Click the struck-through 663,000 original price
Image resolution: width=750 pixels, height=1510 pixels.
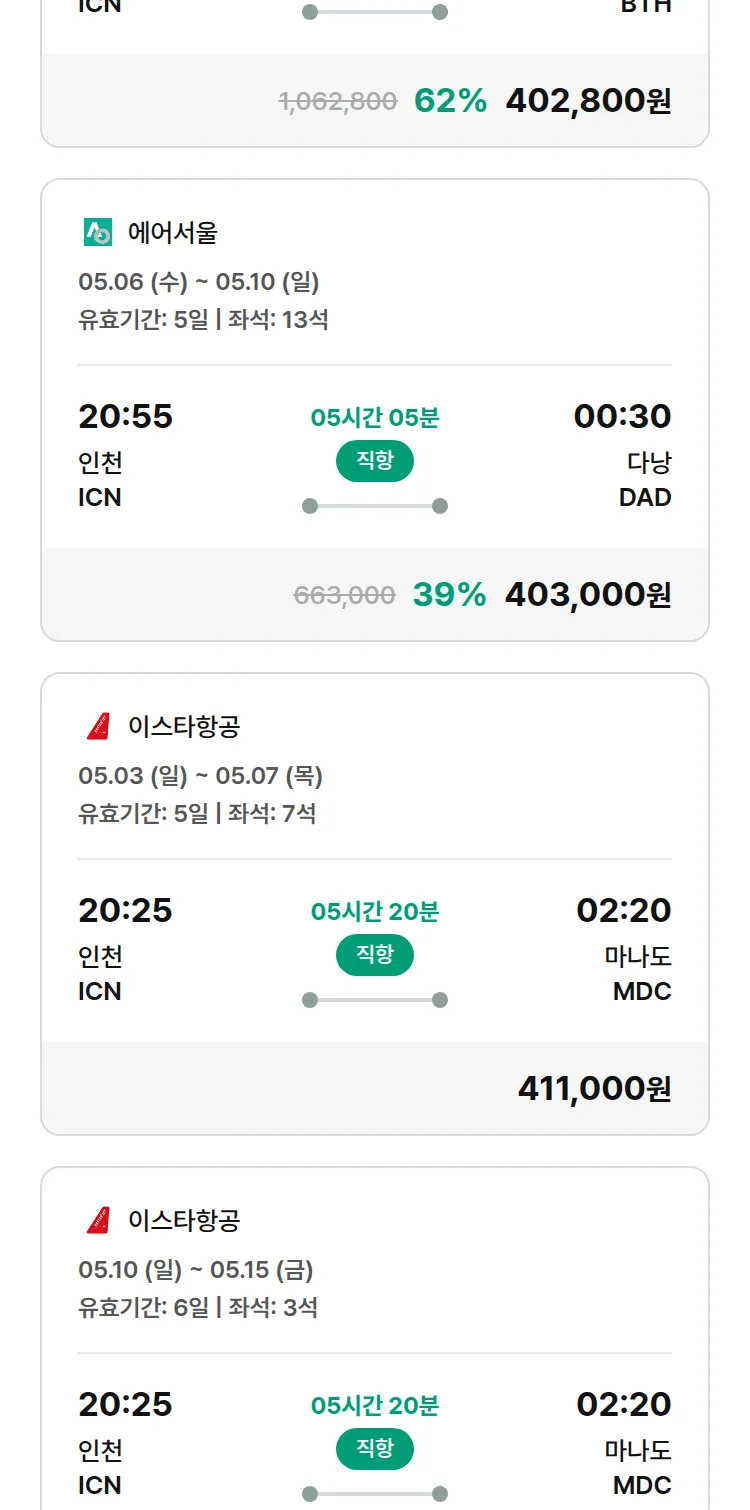tap(345, 595)
